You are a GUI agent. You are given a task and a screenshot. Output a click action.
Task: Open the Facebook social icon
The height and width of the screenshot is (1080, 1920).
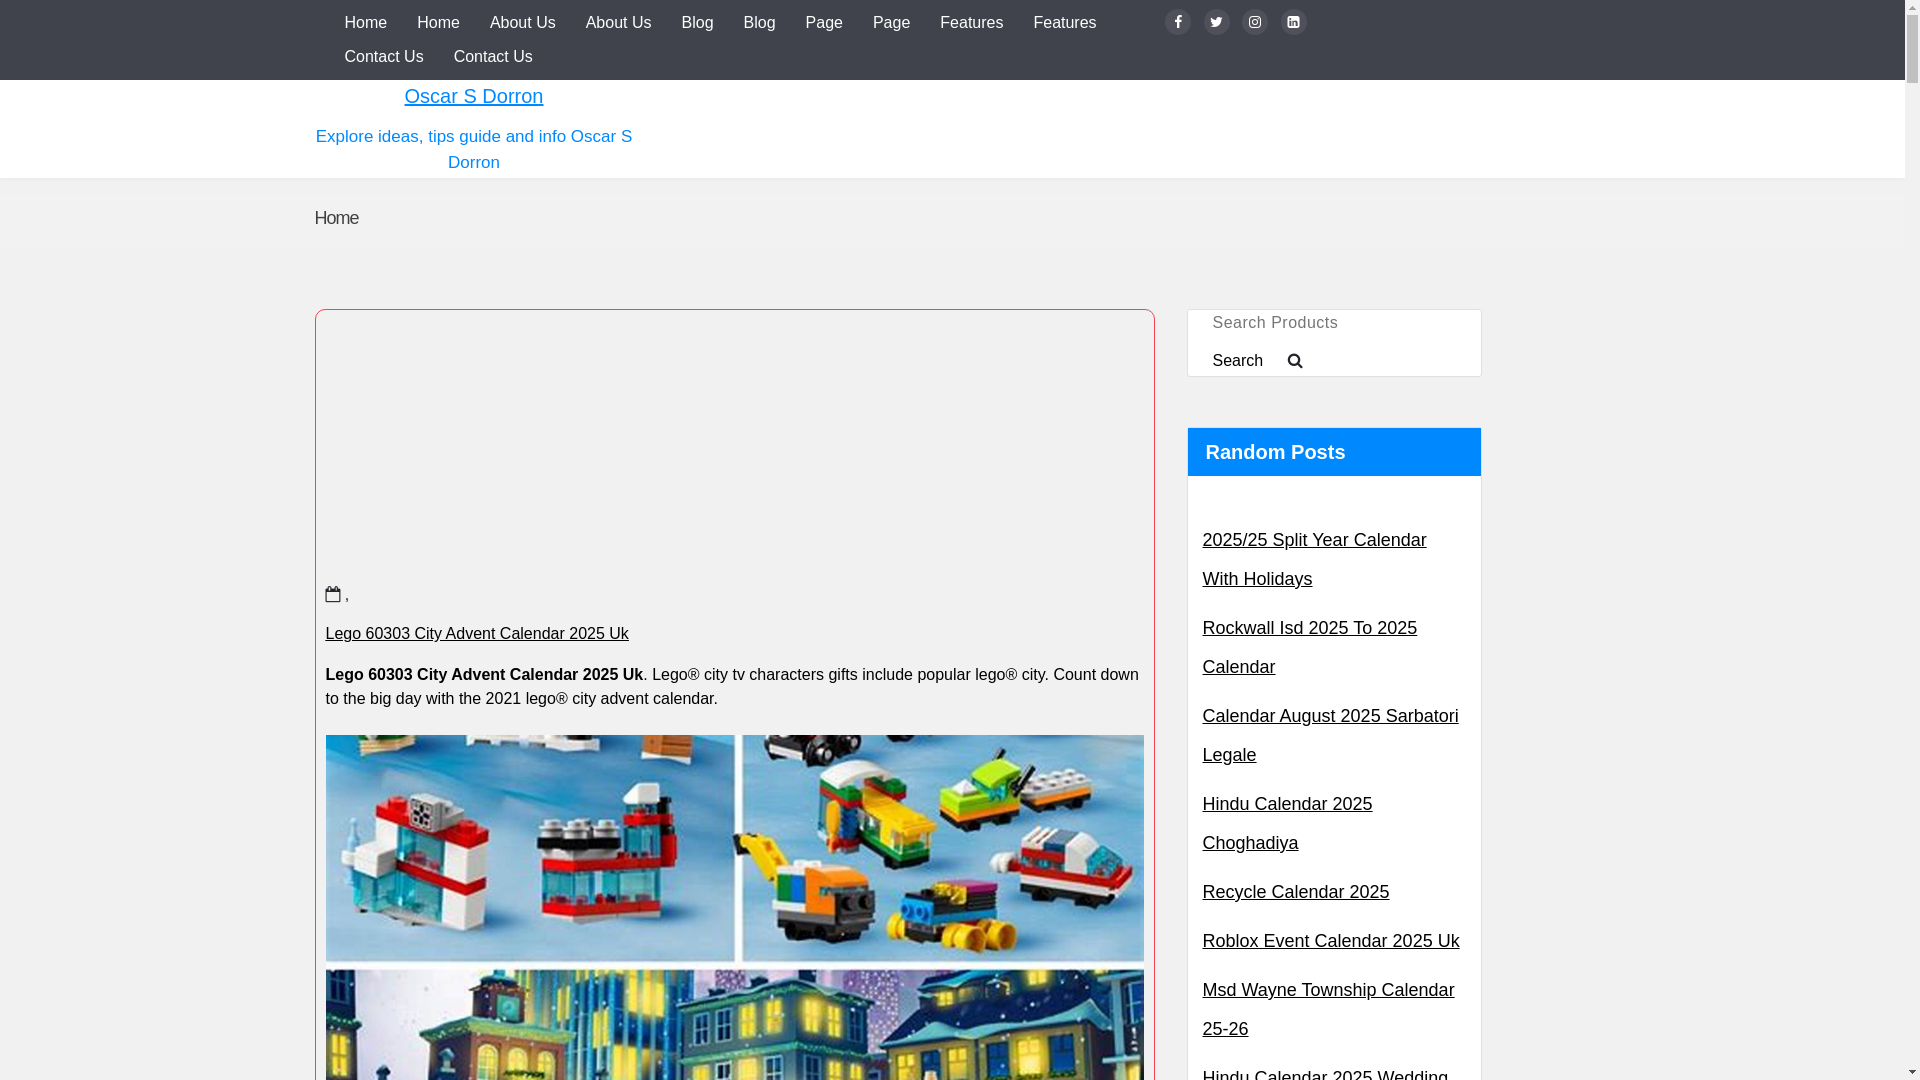click(1178, 22)
